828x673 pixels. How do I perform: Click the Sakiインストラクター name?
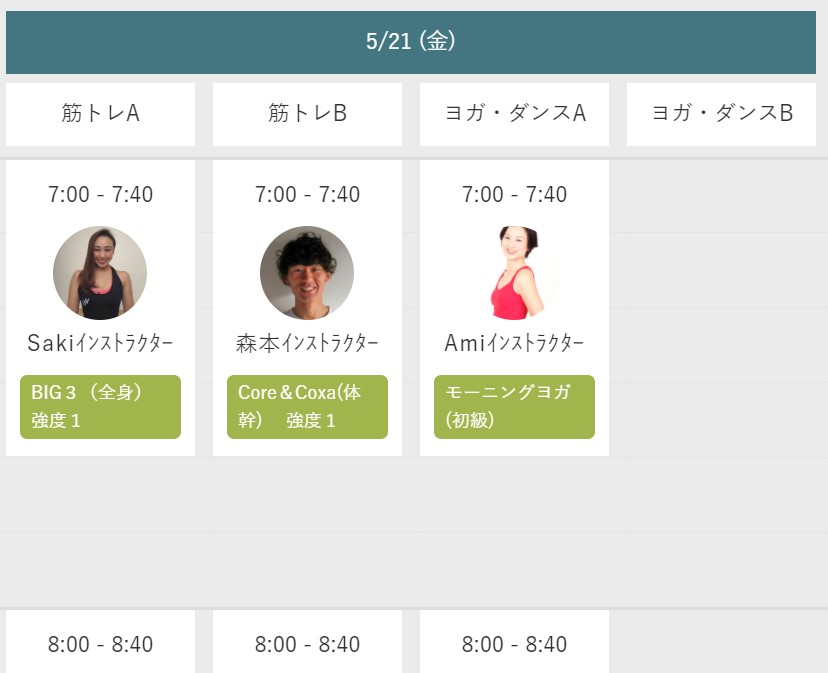[x=100, y=344]
